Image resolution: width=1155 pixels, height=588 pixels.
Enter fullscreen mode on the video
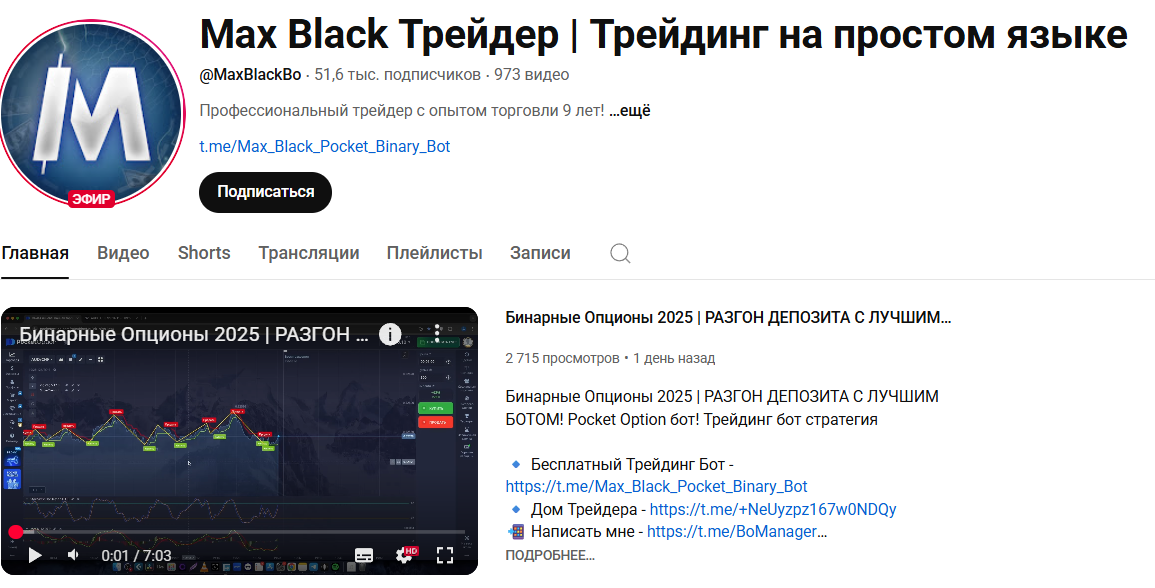[446, 555]
